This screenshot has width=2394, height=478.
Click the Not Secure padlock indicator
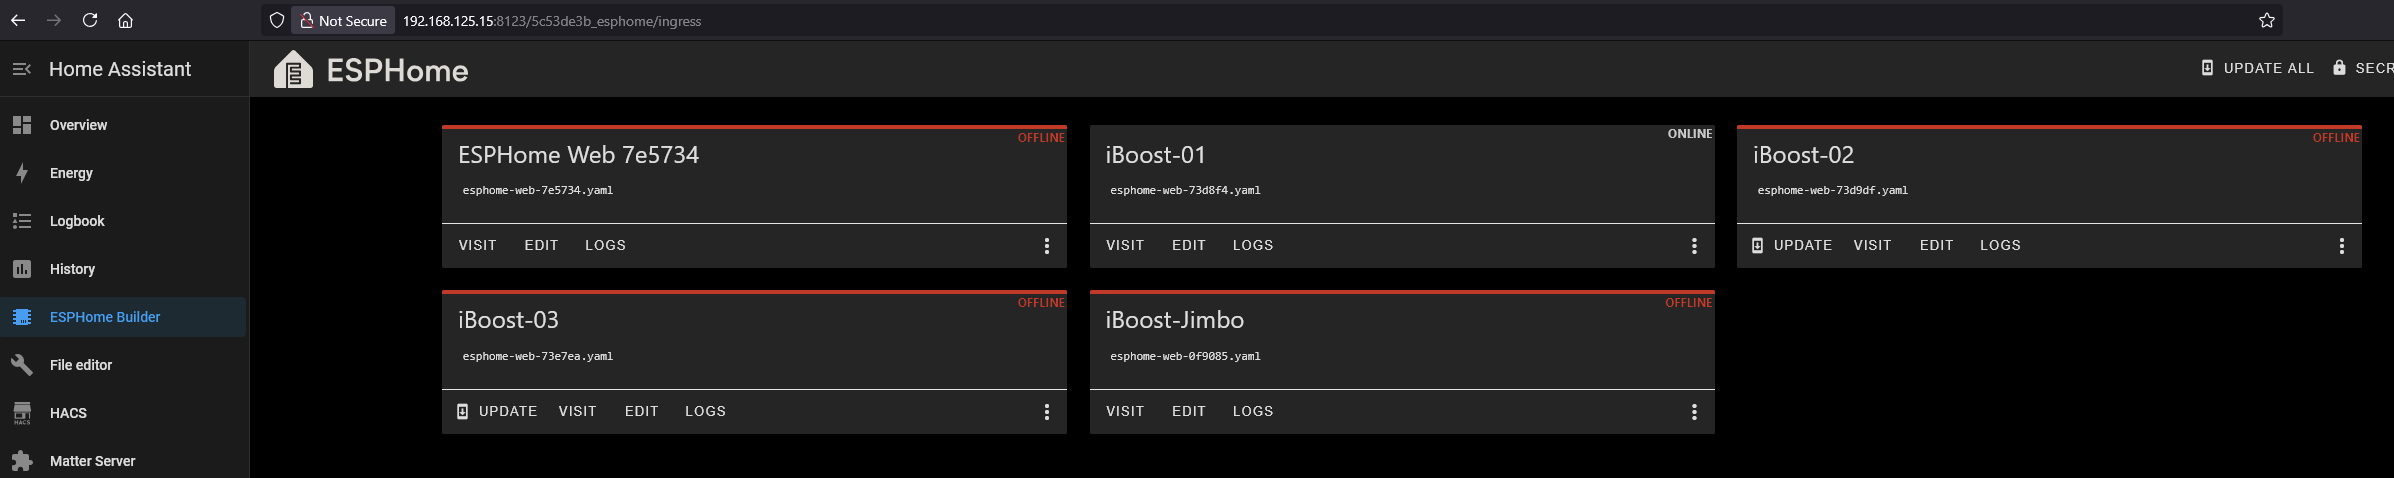coord(343,20)
